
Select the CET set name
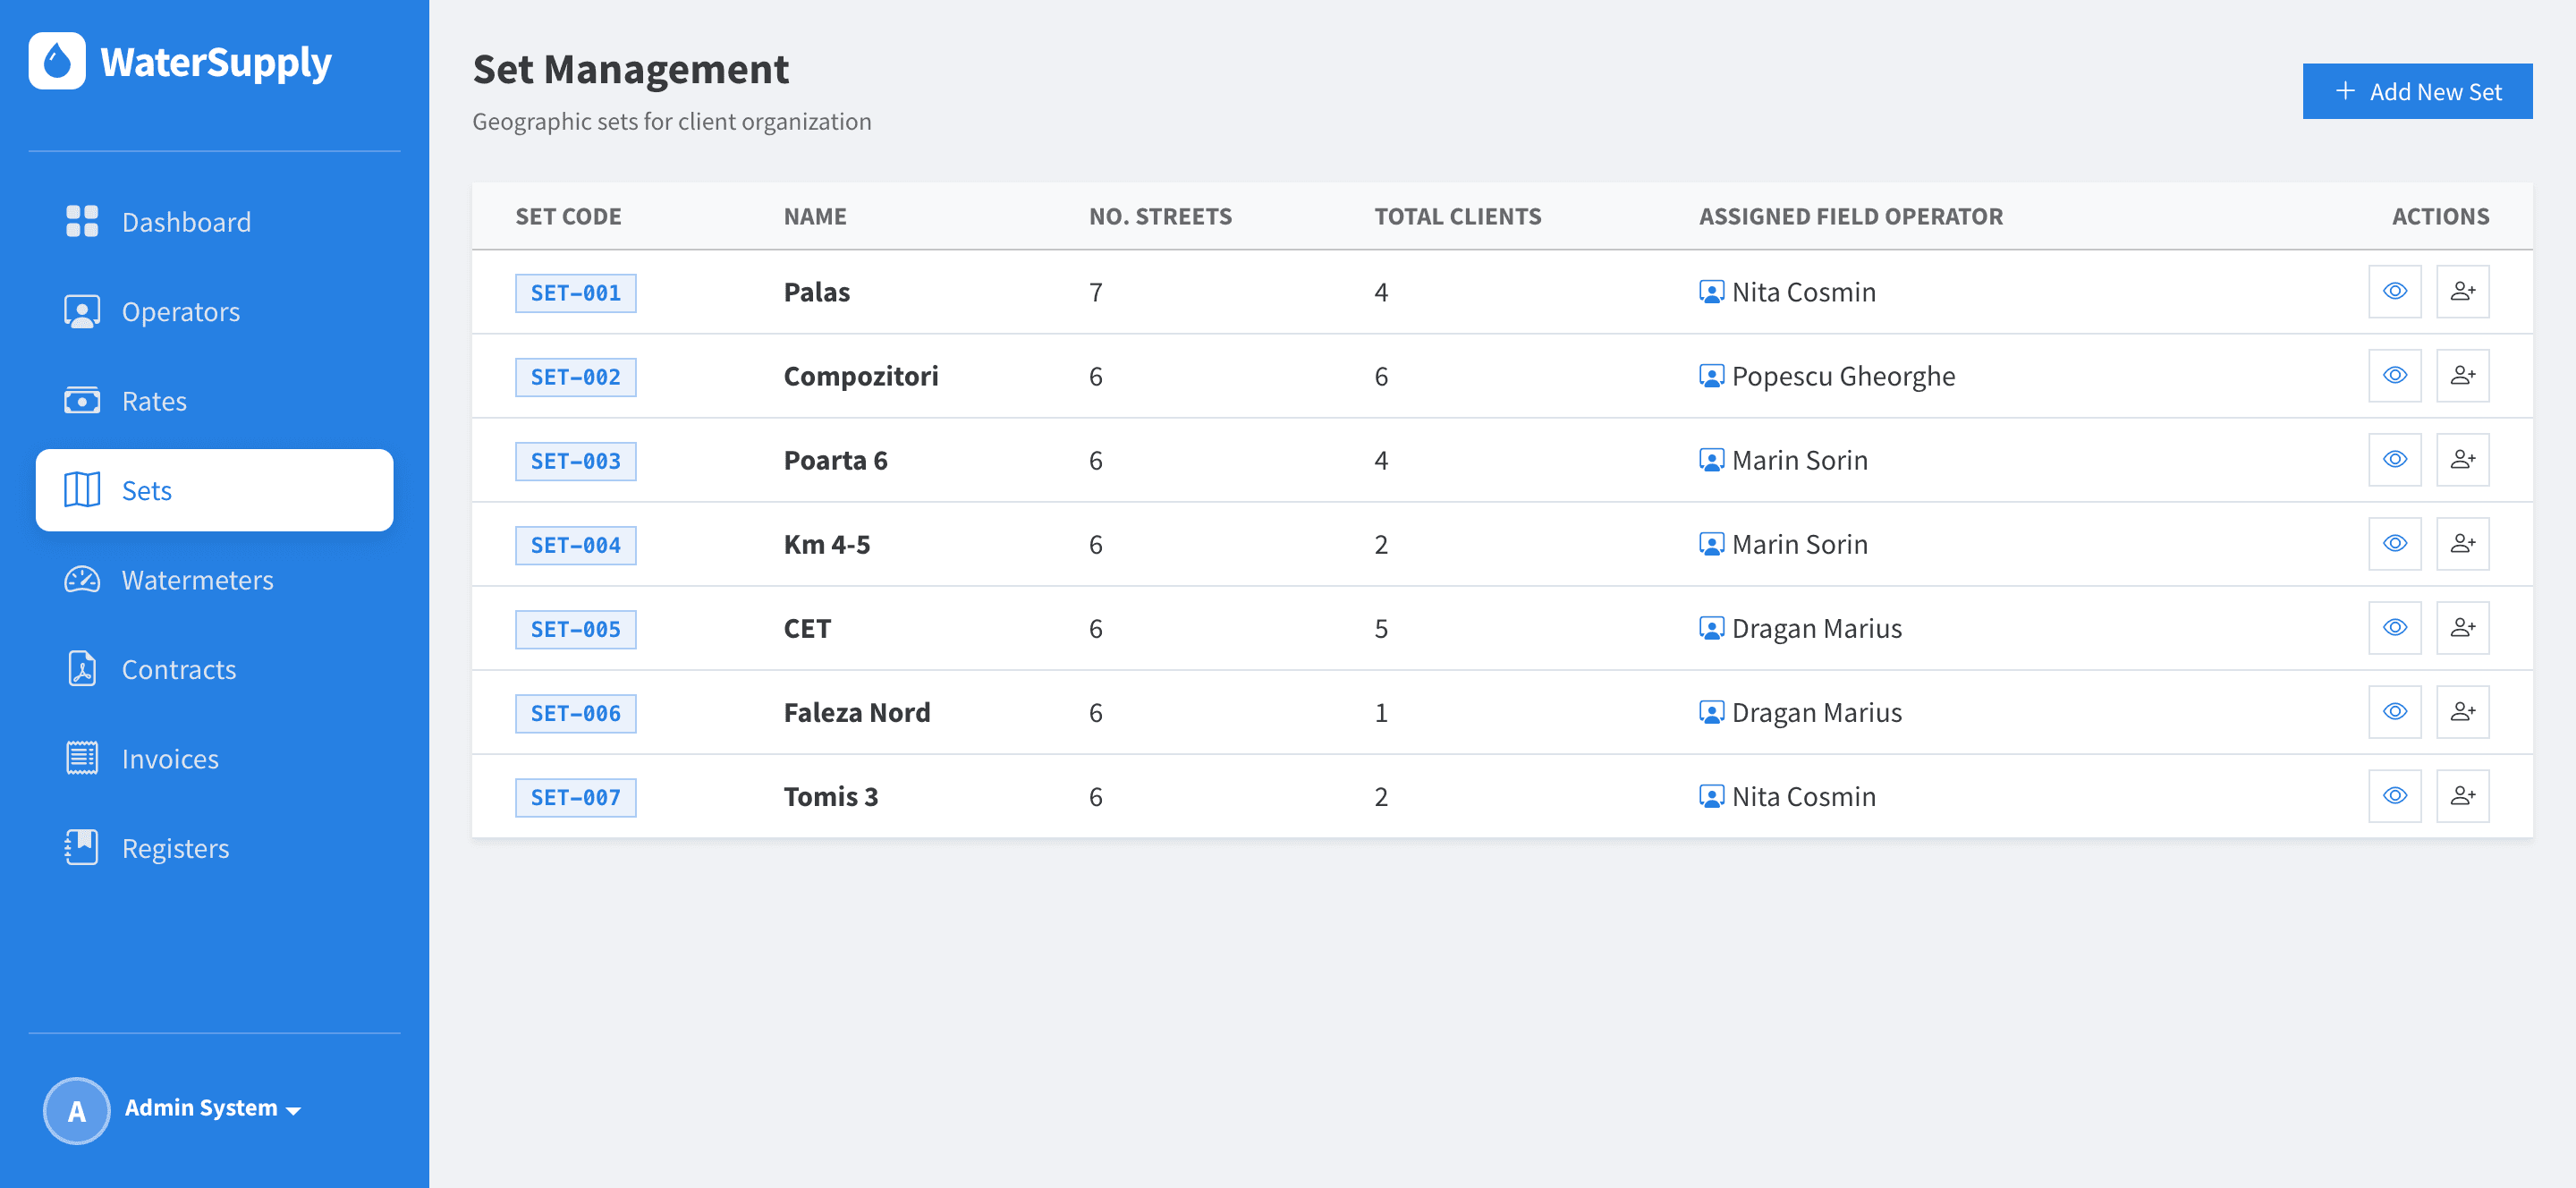(807, 628)
